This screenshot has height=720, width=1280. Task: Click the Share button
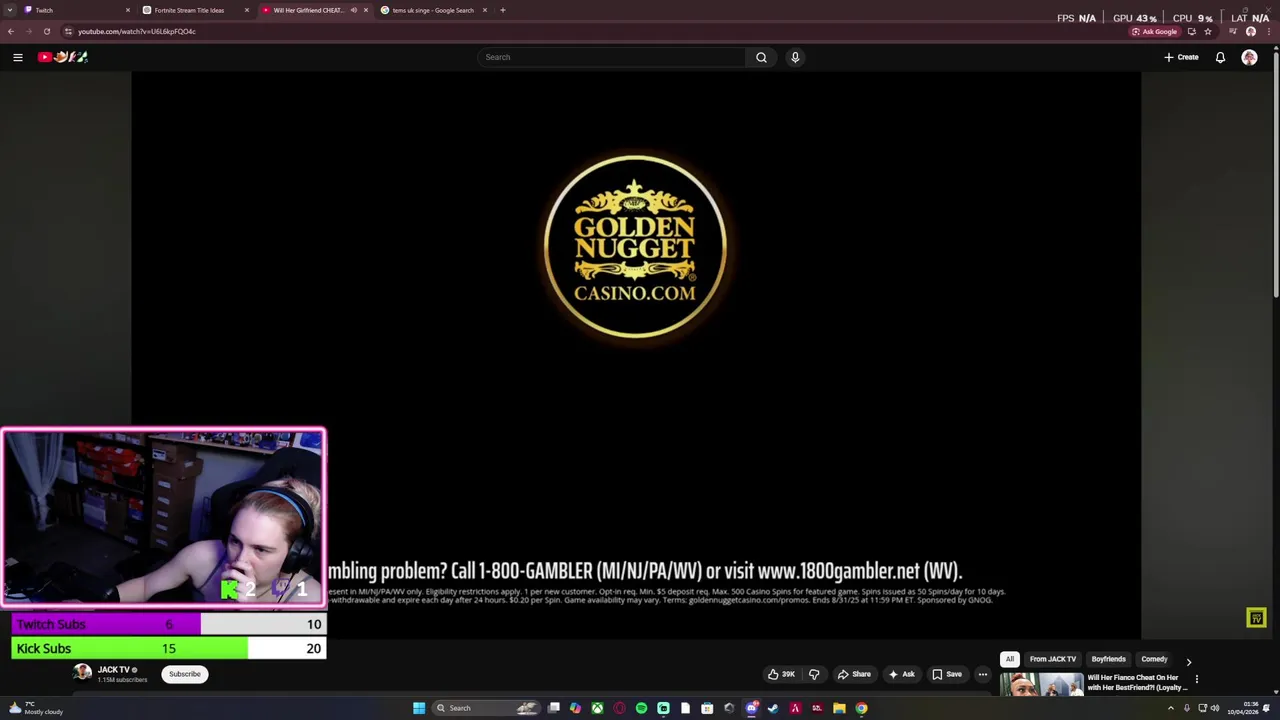854,674
